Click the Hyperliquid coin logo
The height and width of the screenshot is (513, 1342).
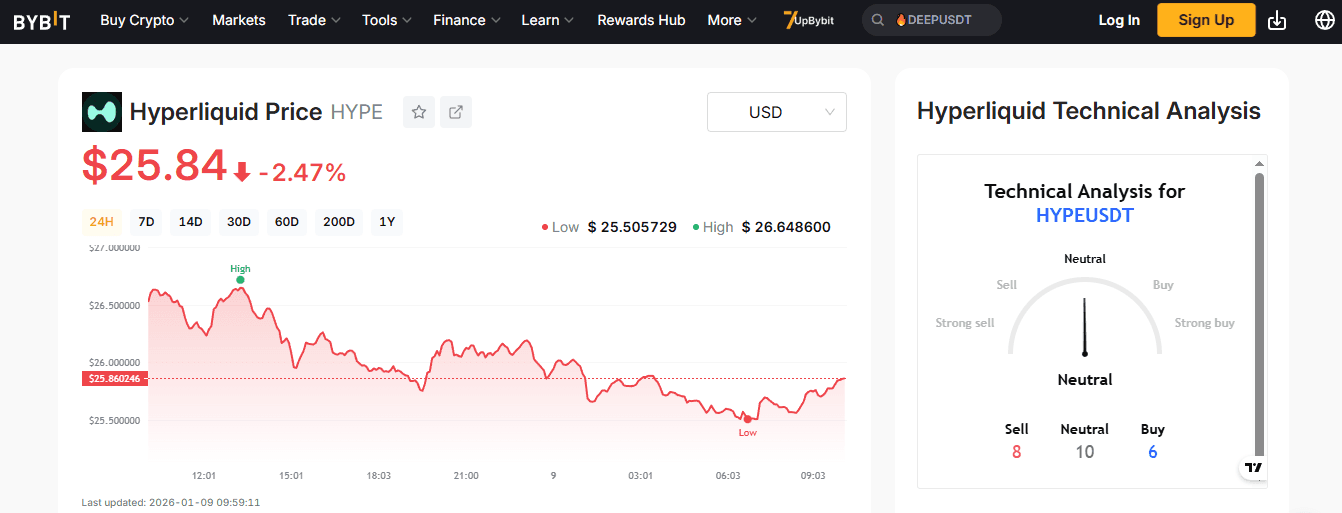101,112
